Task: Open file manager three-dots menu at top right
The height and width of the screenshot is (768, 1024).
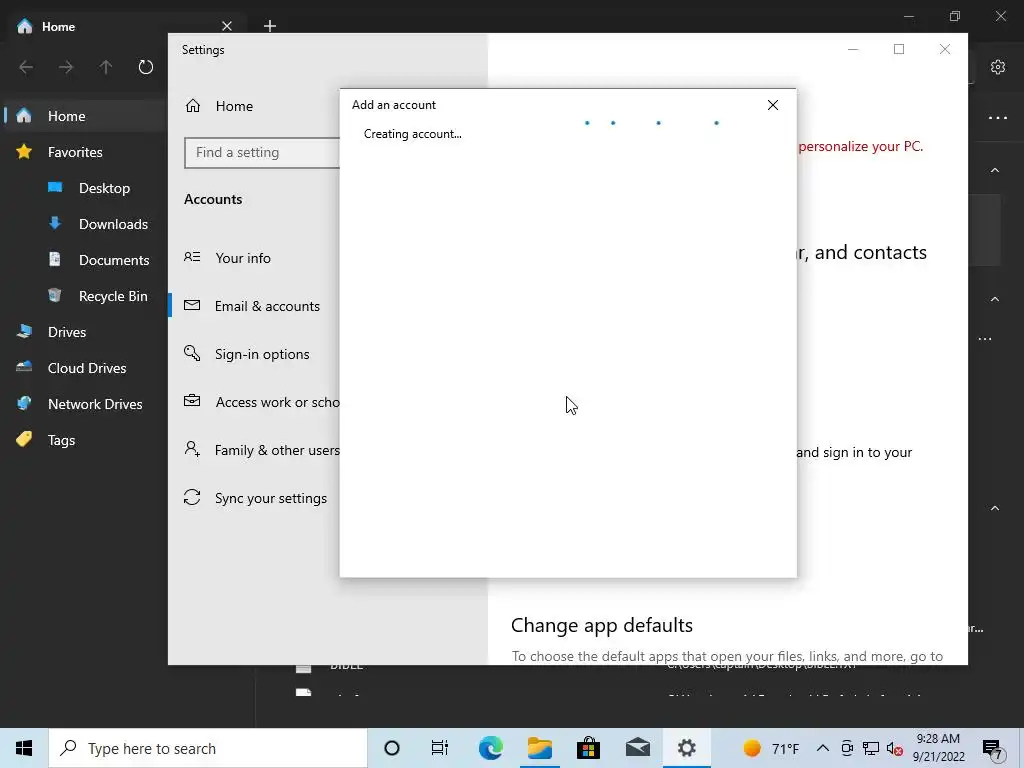Action: (997, 118)
